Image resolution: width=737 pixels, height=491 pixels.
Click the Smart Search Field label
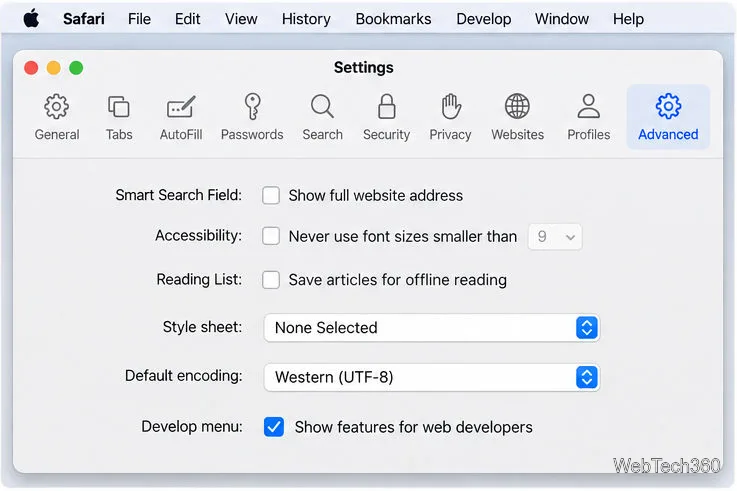pos(179,195)
